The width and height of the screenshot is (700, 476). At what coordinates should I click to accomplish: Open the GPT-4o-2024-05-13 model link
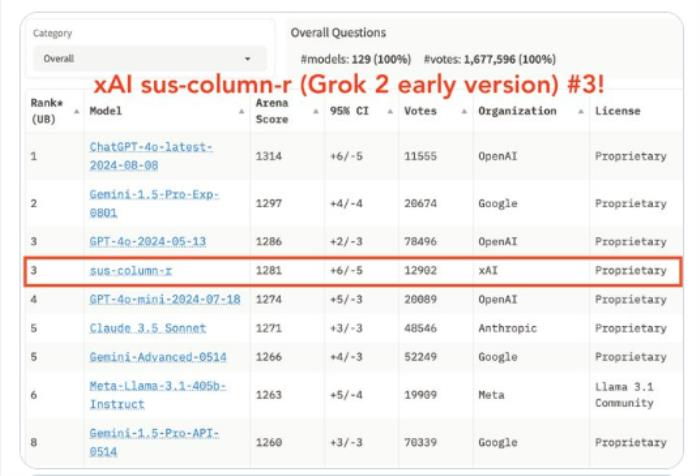pyautogui.click(x=148, y=242)
